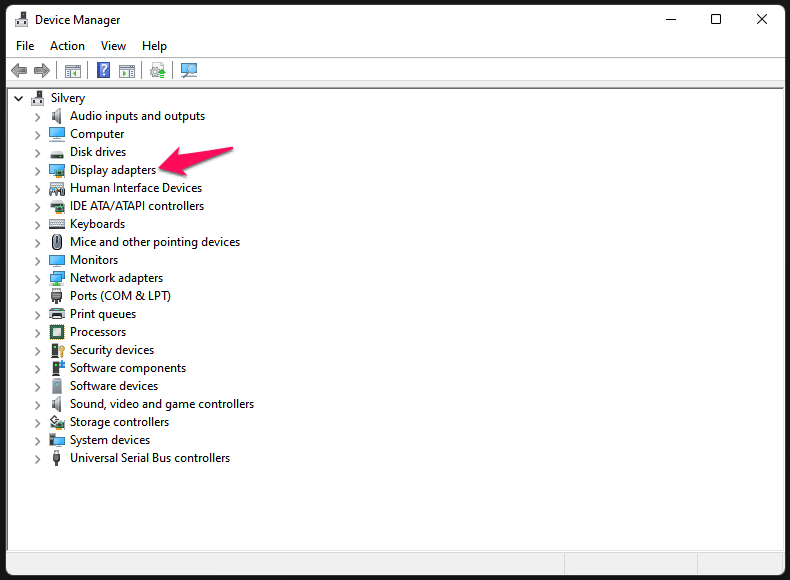The image size is (790, 580).
Task: Select the Software devices label
Action: click(x=114, y=385)
